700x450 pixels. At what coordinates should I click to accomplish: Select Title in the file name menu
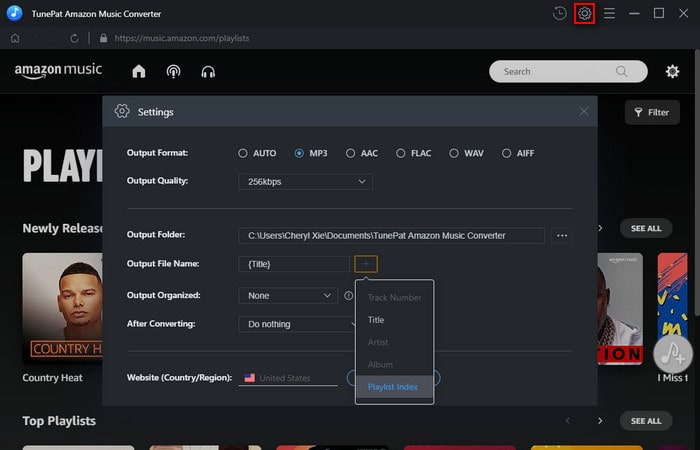click(x=376, y=320)
